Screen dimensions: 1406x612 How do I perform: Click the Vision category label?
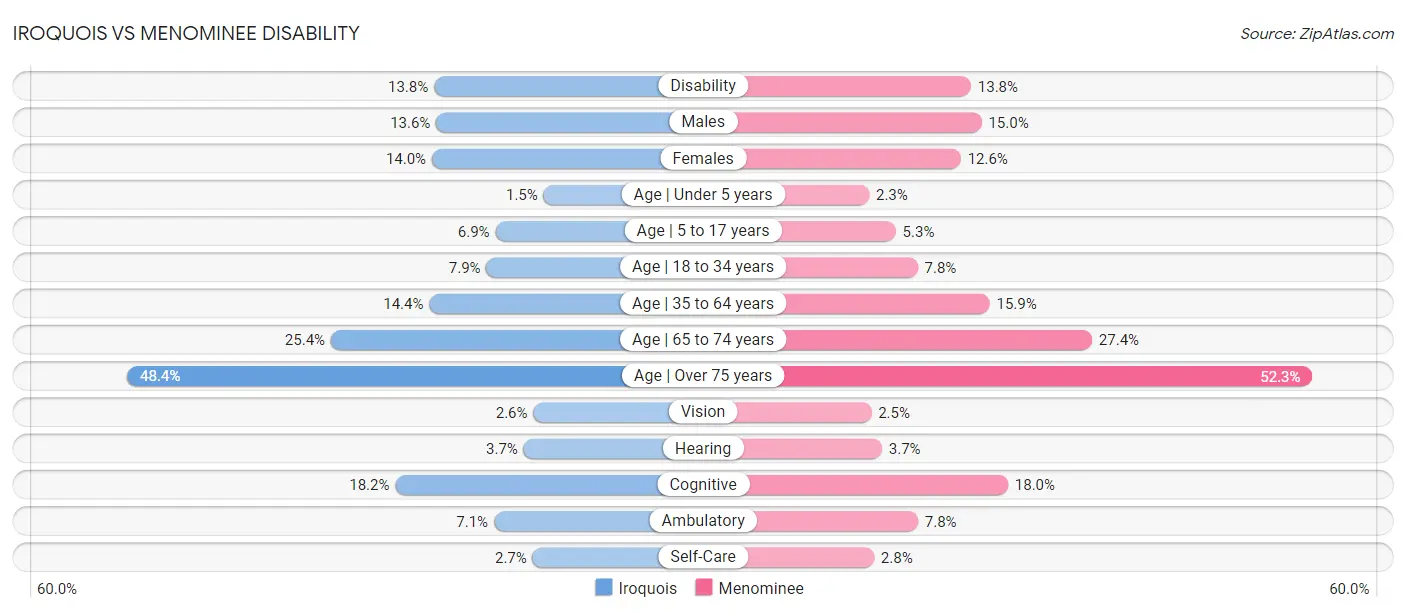(703, 412)
